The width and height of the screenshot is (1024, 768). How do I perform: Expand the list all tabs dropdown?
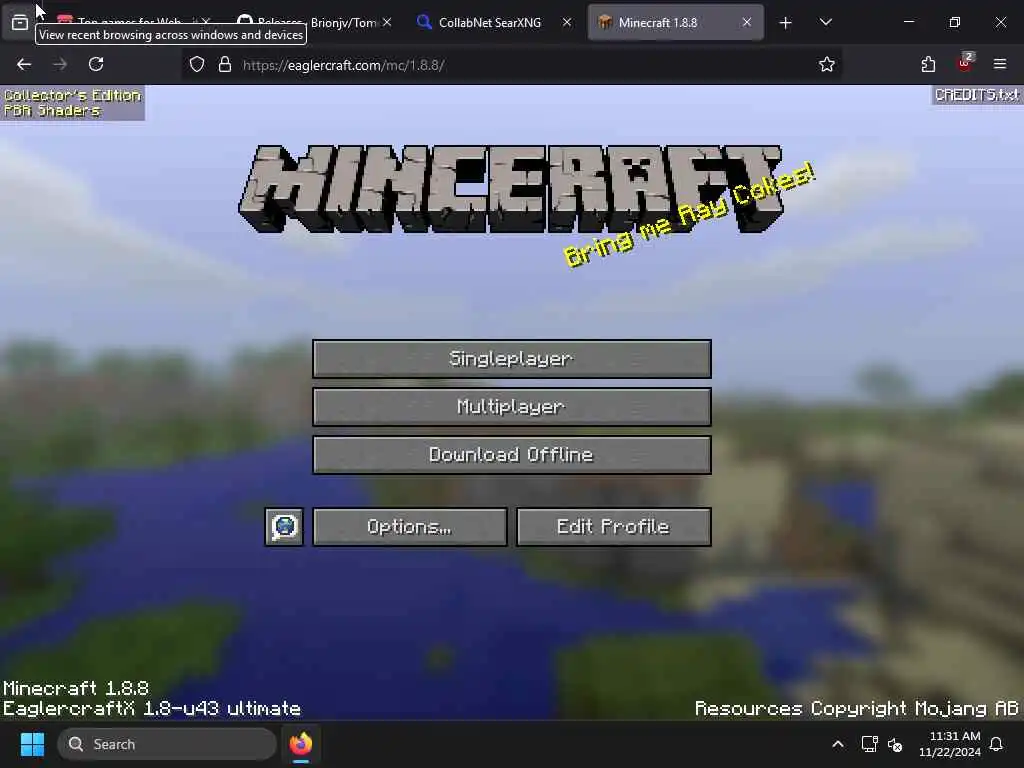(825, 22)
